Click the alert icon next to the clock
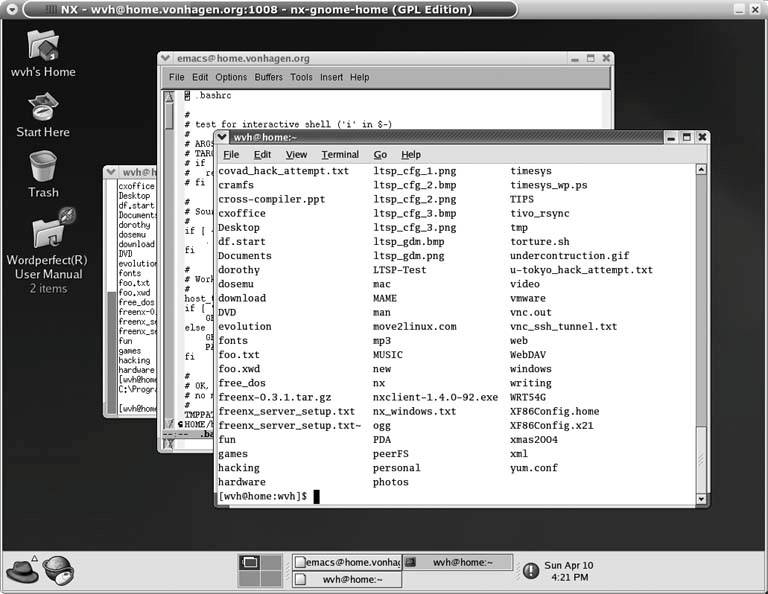The height and width of the screenshot is (594, 768). (530, 570)
